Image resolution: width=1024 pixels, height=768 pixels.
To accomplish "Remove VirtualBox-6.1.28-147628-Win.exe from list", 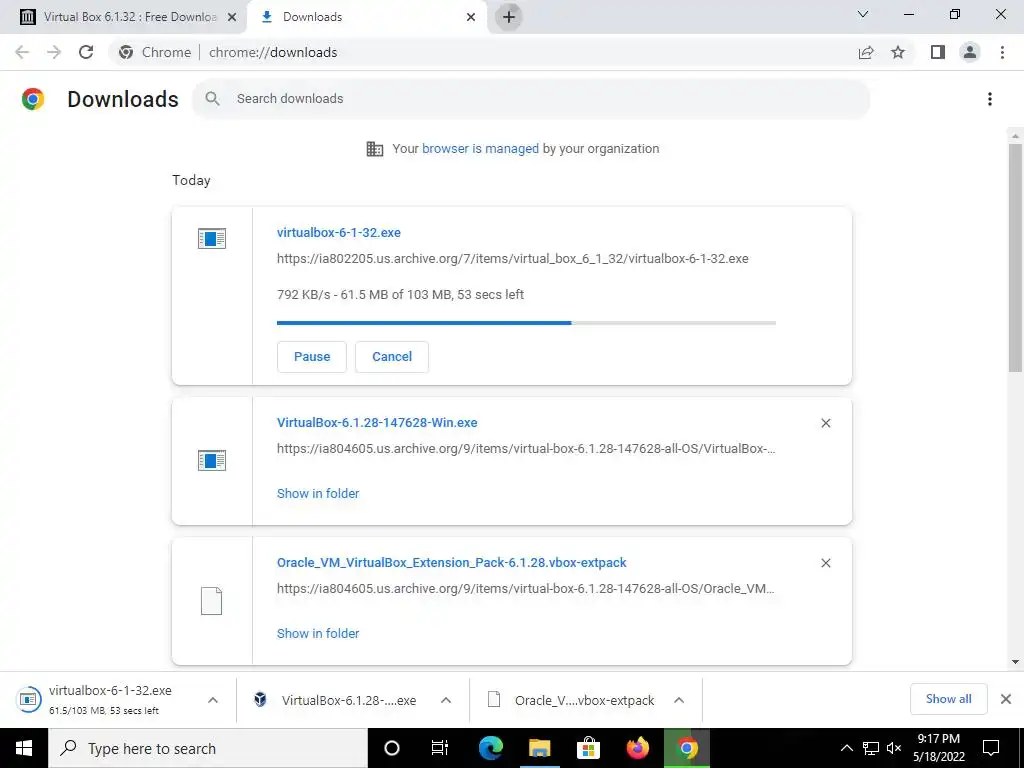I will [x=825, y=423].
